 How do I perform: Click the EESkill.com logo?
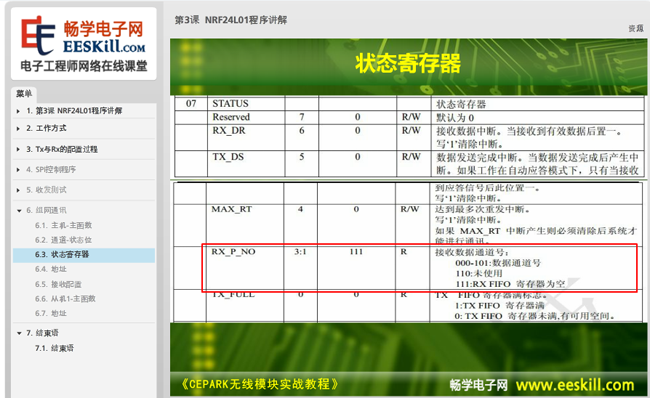point(84,44)
